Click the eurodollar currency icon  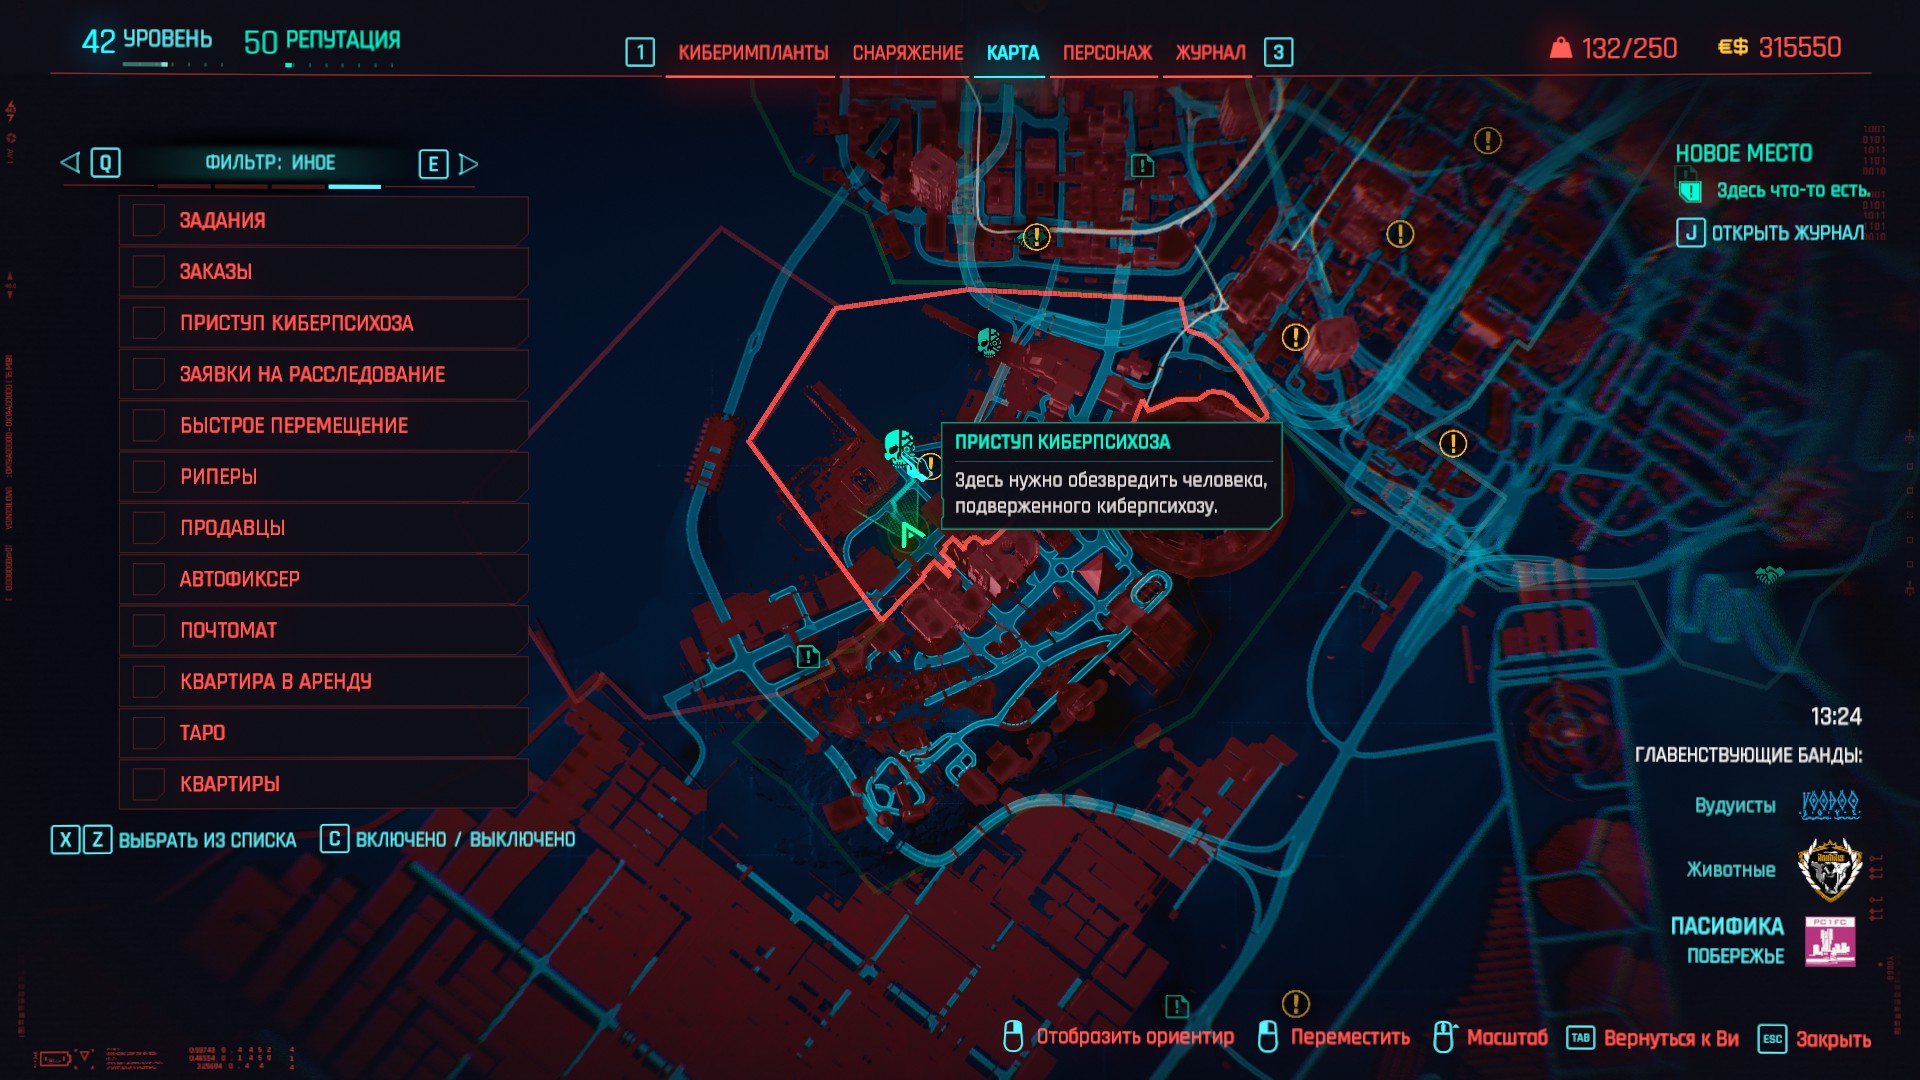(1733, 47)
